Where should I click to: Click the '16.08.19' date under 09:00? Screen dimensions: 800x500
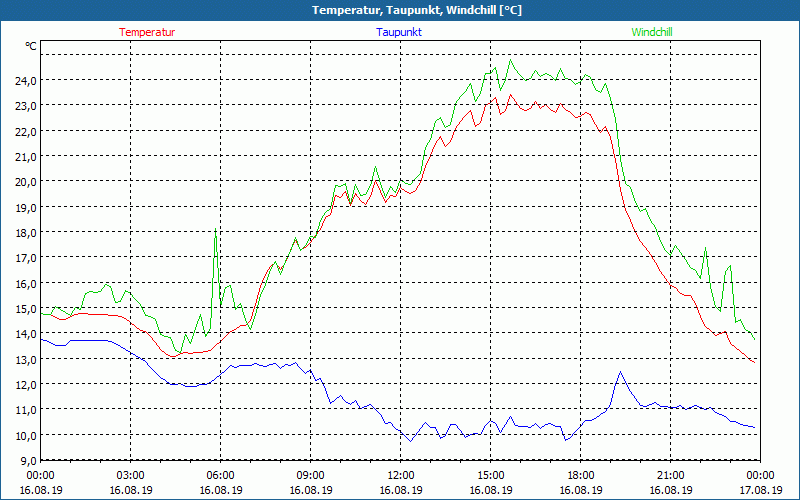point(311,490)
